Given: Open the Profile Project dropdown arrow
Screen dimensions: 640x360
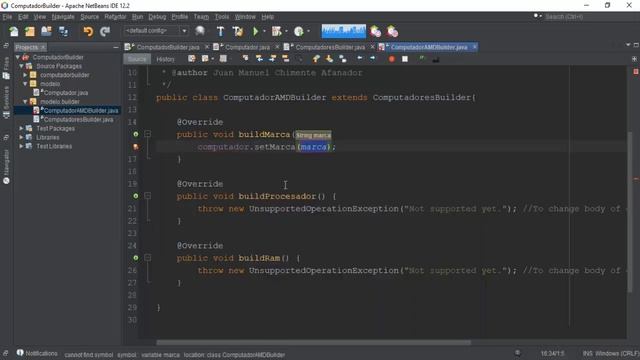Looking at the screenshot, I should point(308,31).
